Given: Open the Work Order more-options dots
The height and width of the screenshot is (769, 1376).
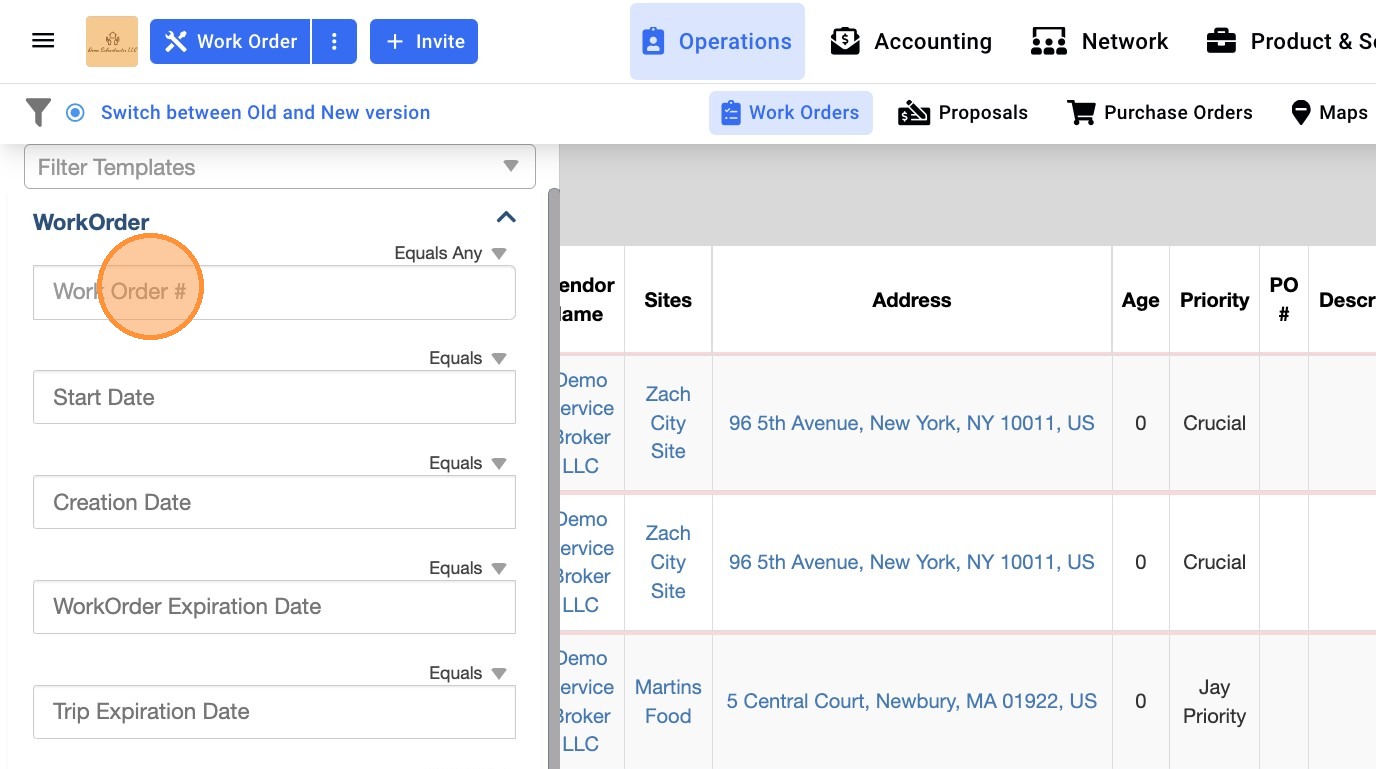Looking at the screenshot, I should point(334,42).
